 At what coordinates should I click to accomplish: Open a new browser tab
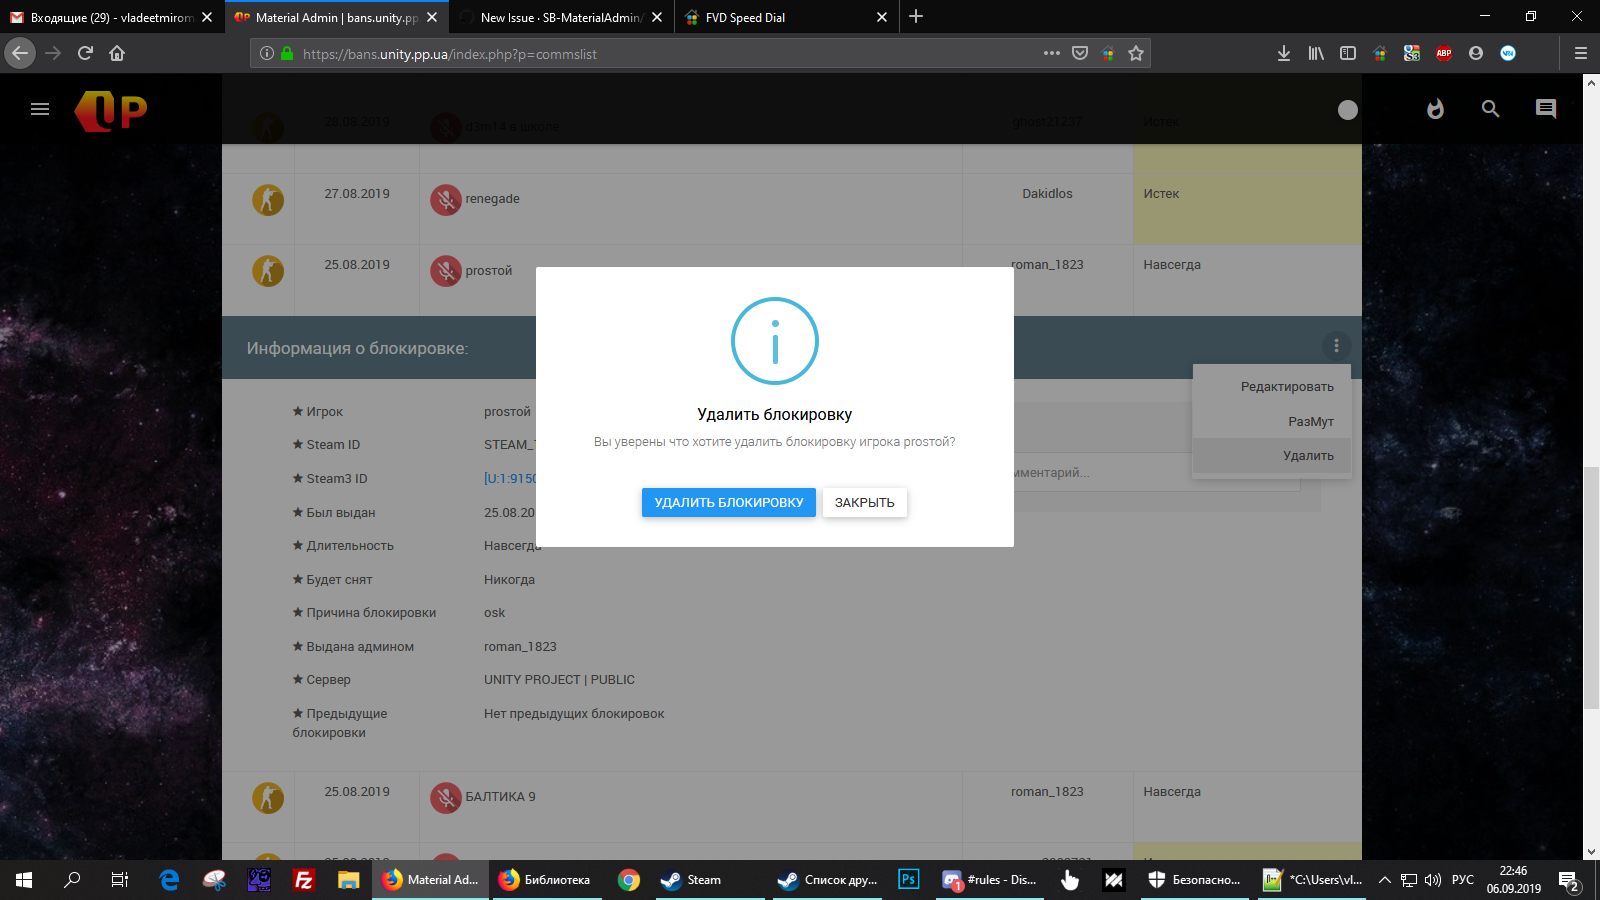916,17
